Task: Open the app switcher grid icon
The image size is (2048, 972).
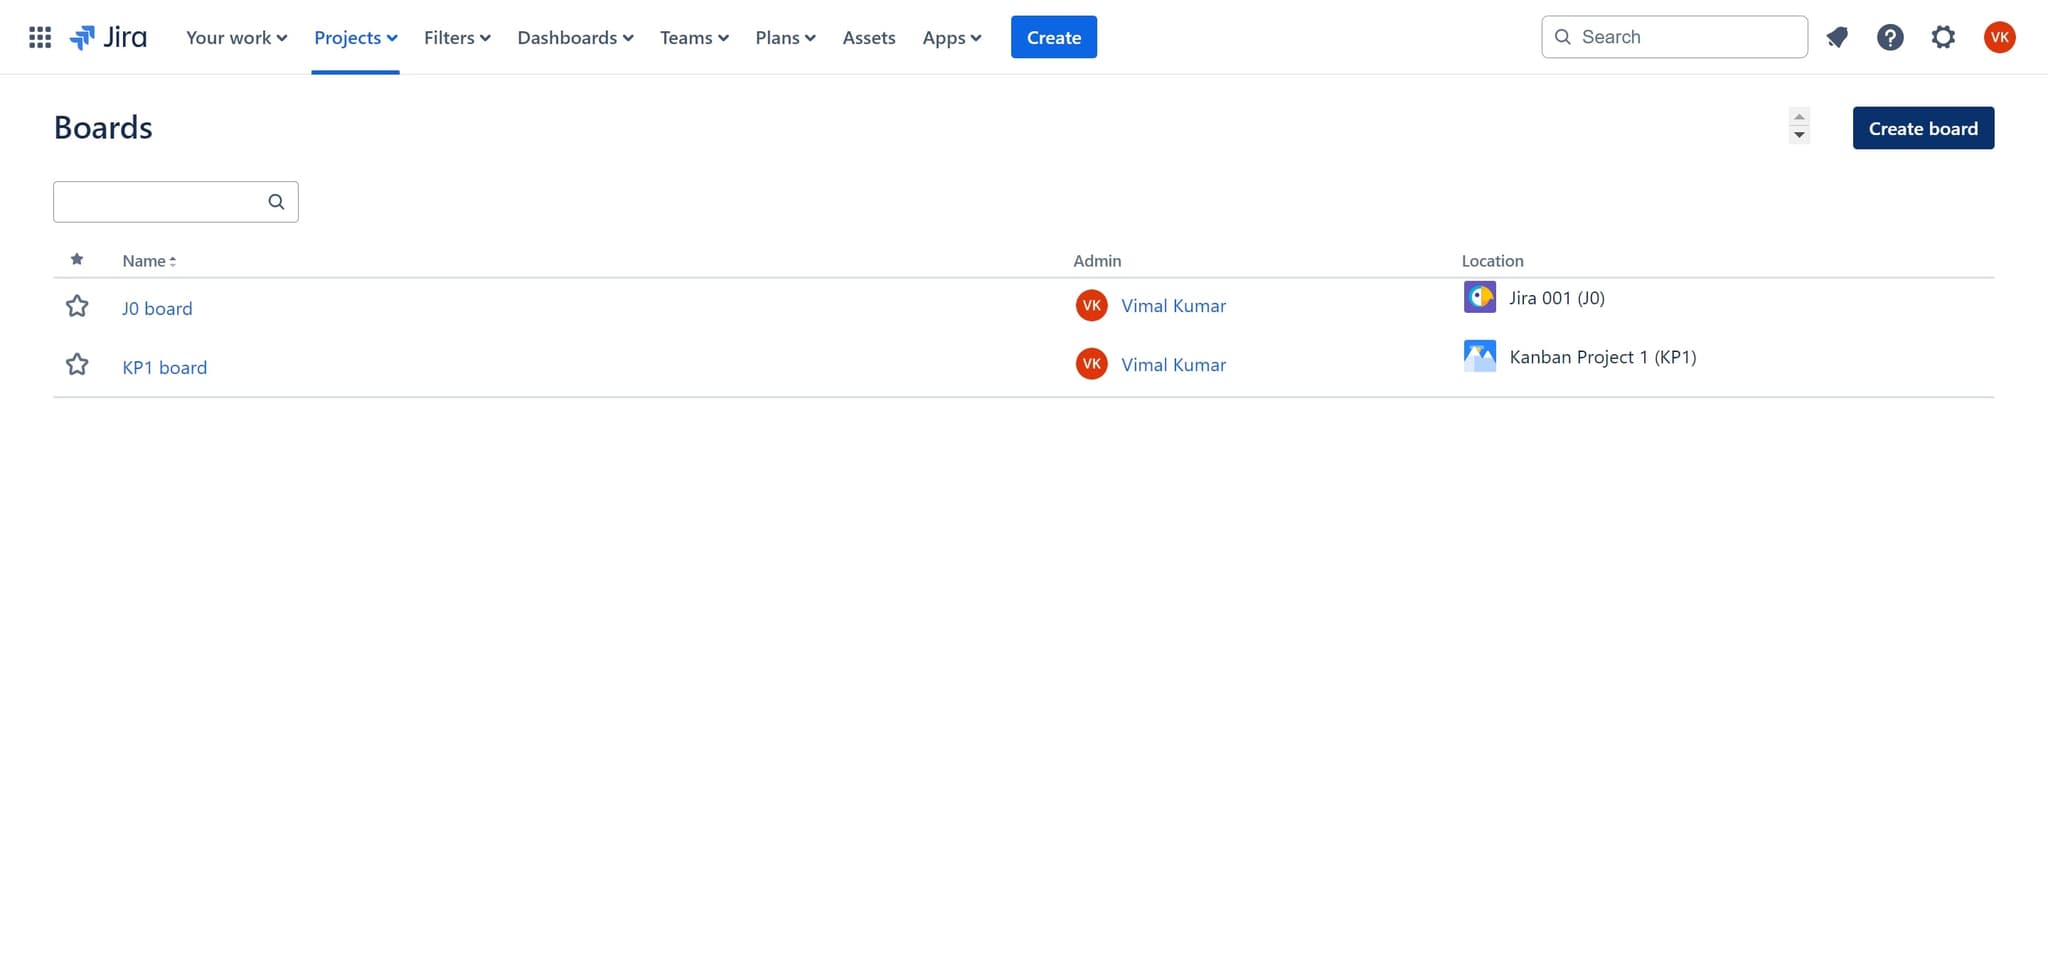Action: click(40, 38)
